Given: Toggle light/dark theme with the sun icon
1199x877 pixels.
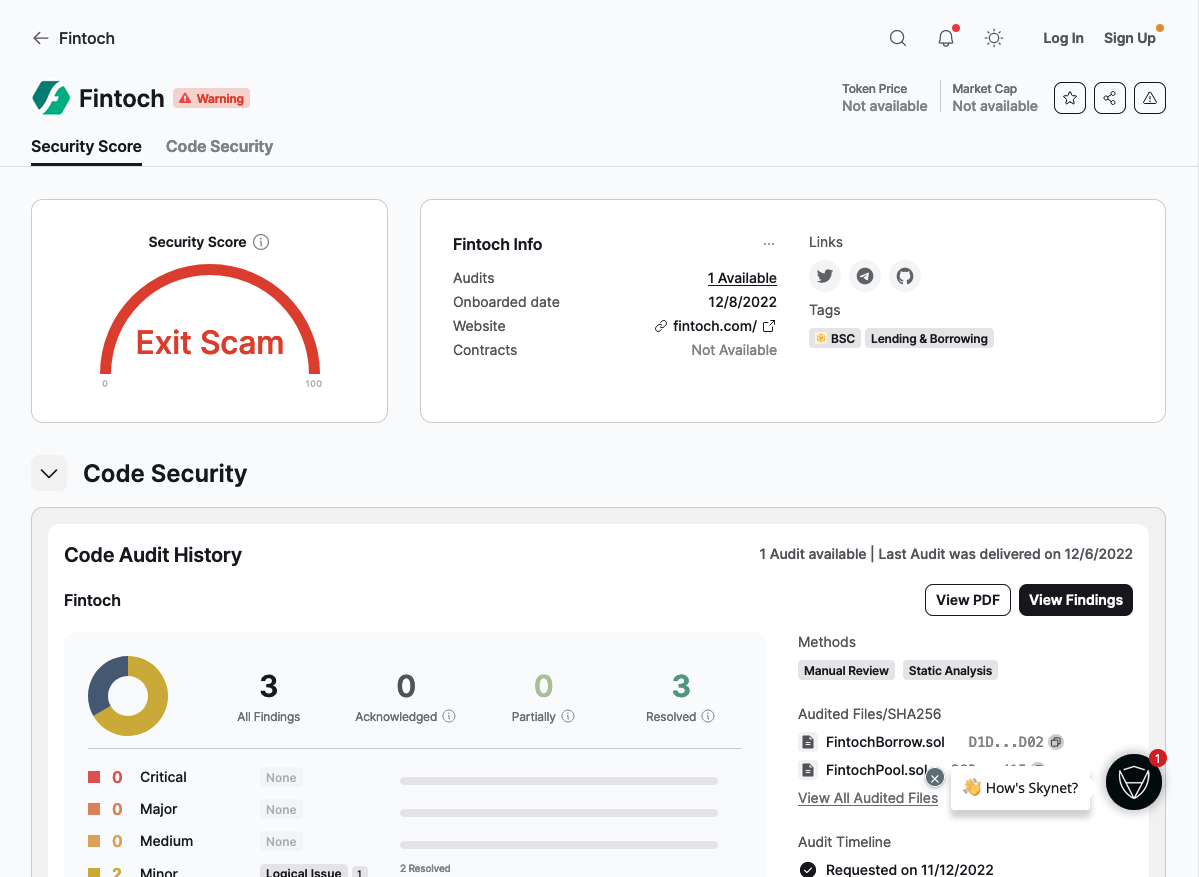Looking at the screenshot, I should point(993,37).
